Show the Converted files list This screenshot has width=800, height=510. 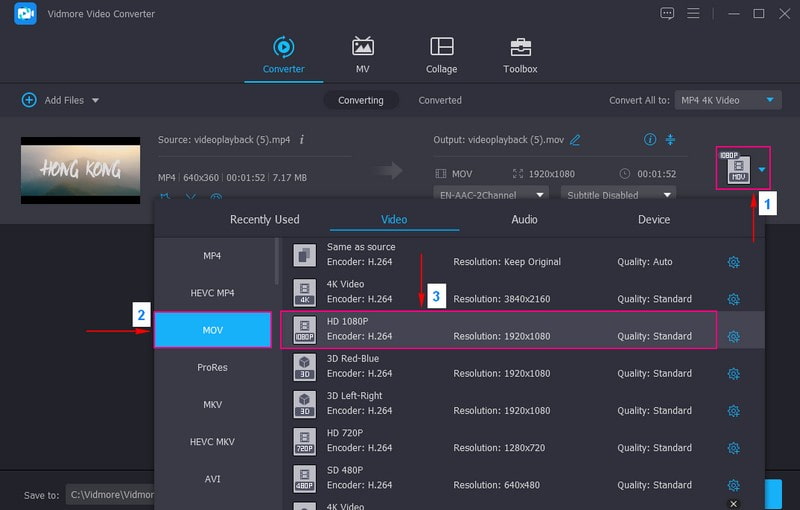click(440, 100)
